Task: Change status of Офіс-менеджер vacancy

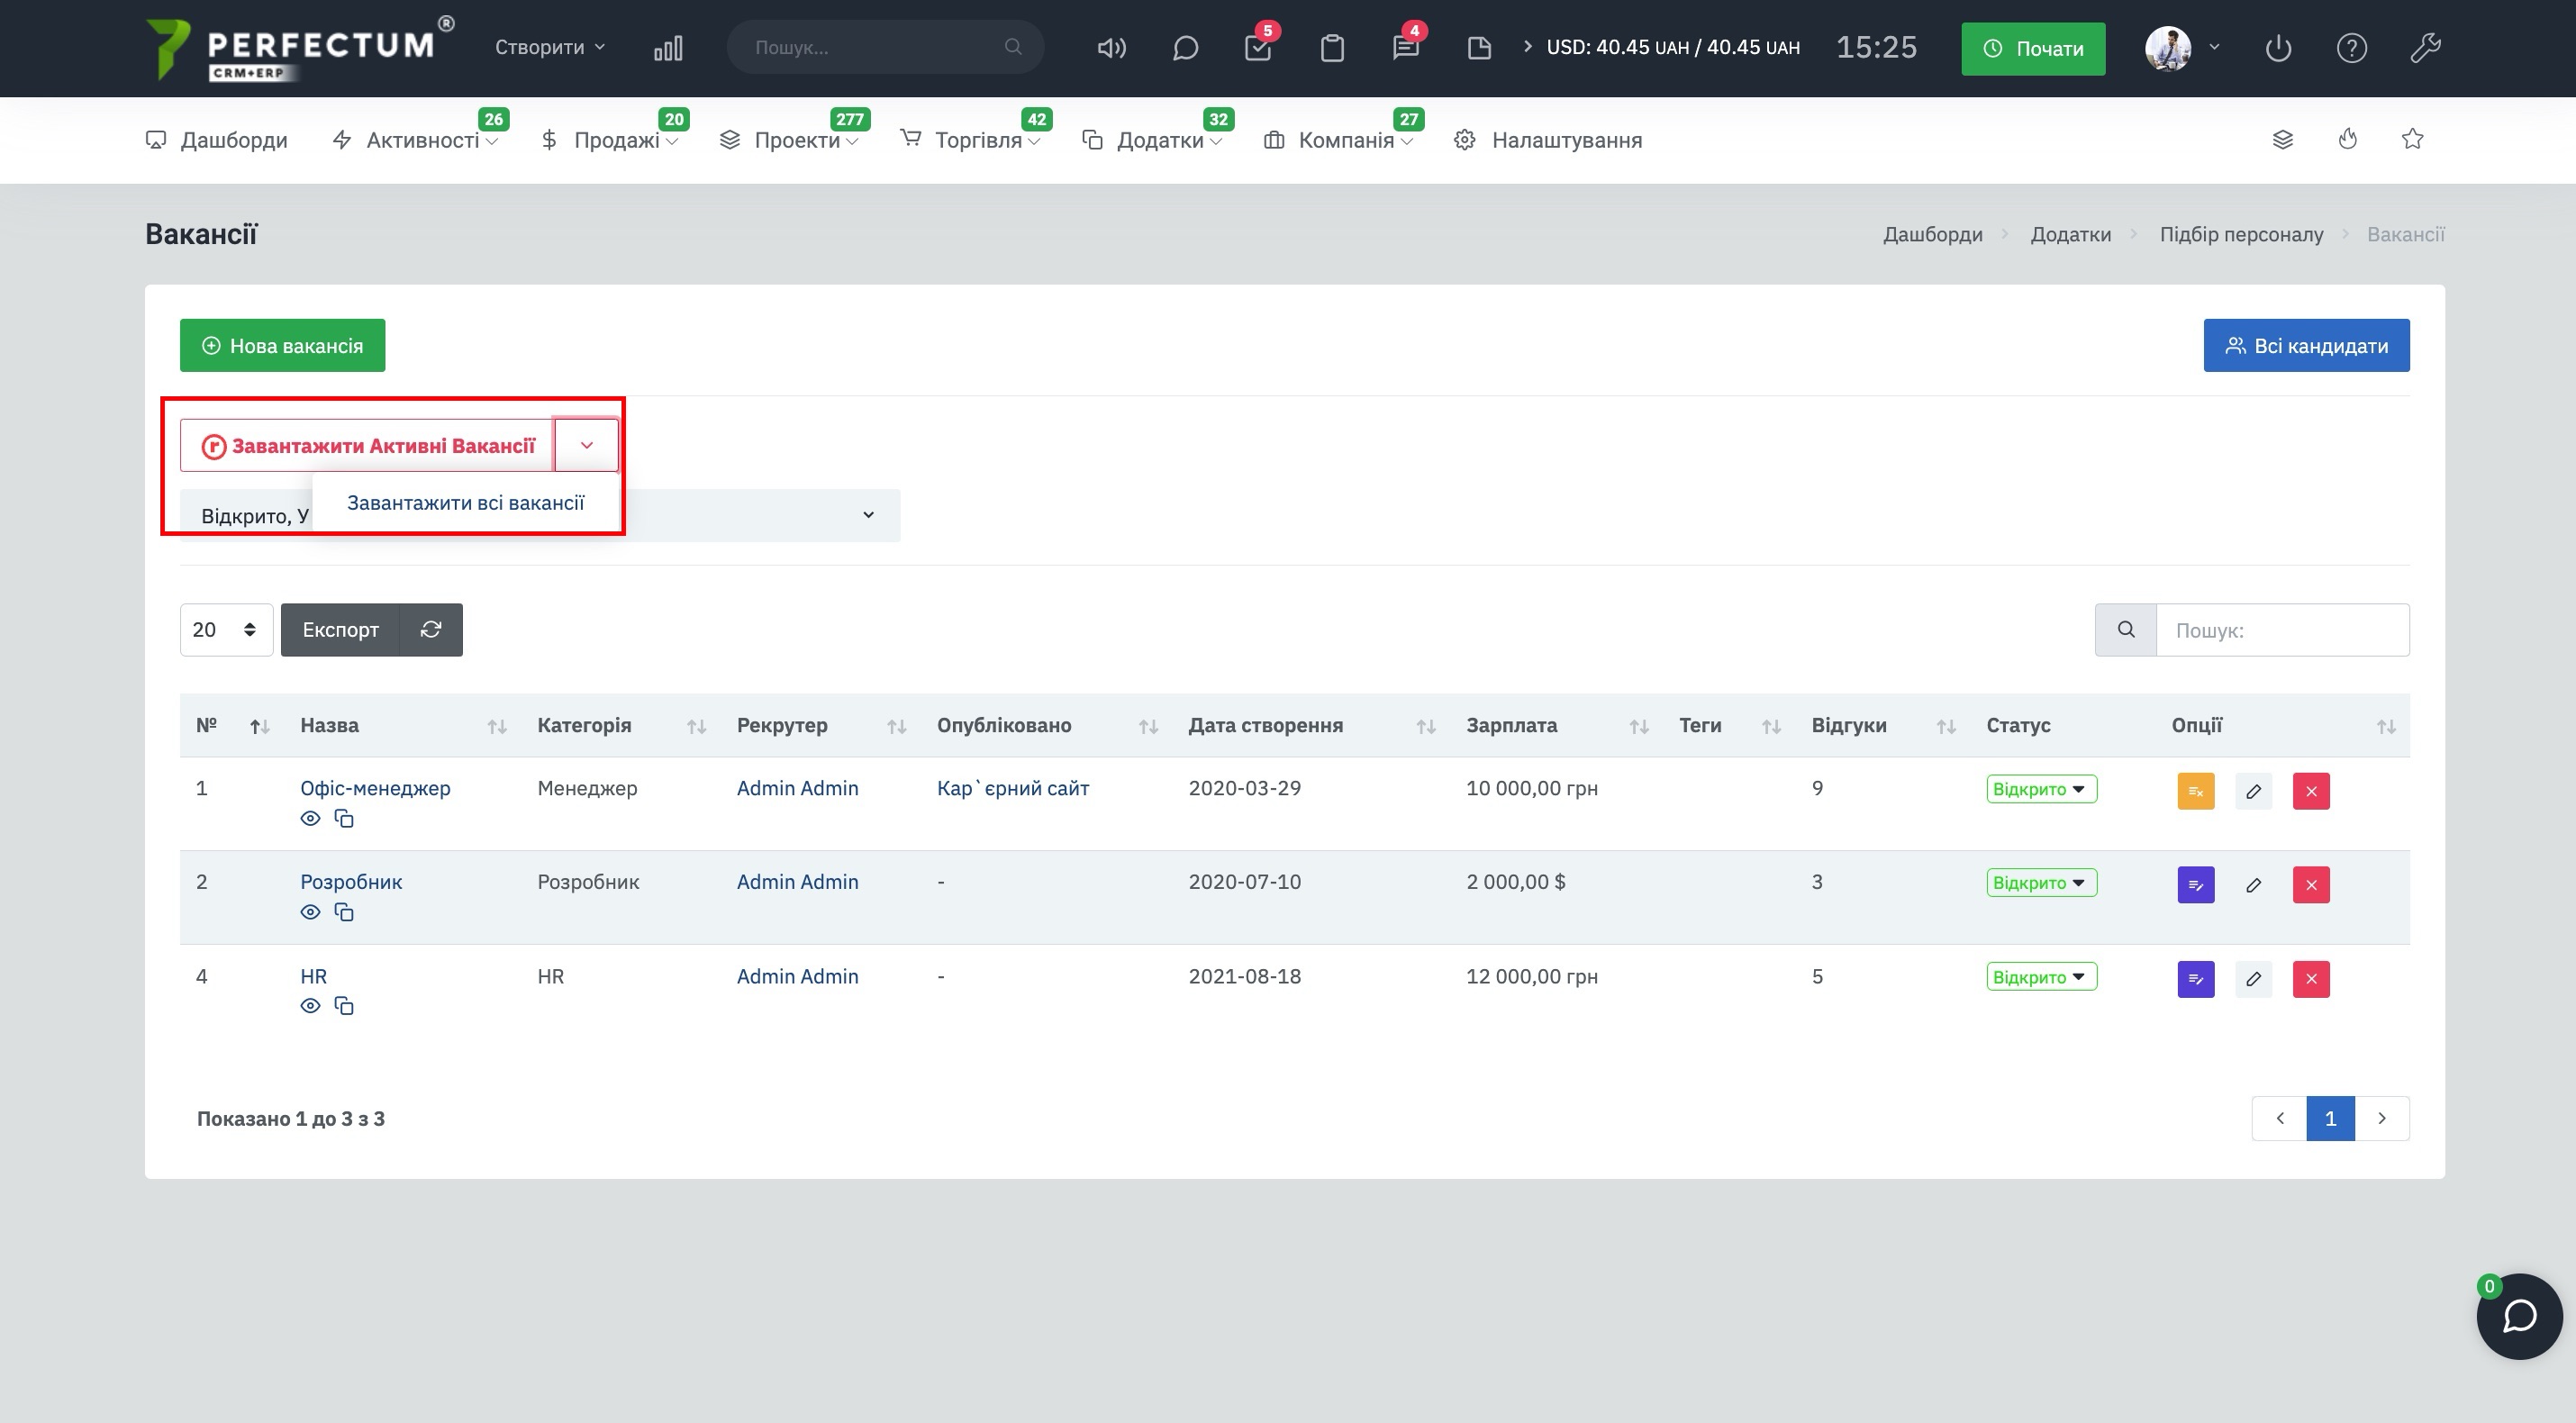Action: [x=2041, y=789]
